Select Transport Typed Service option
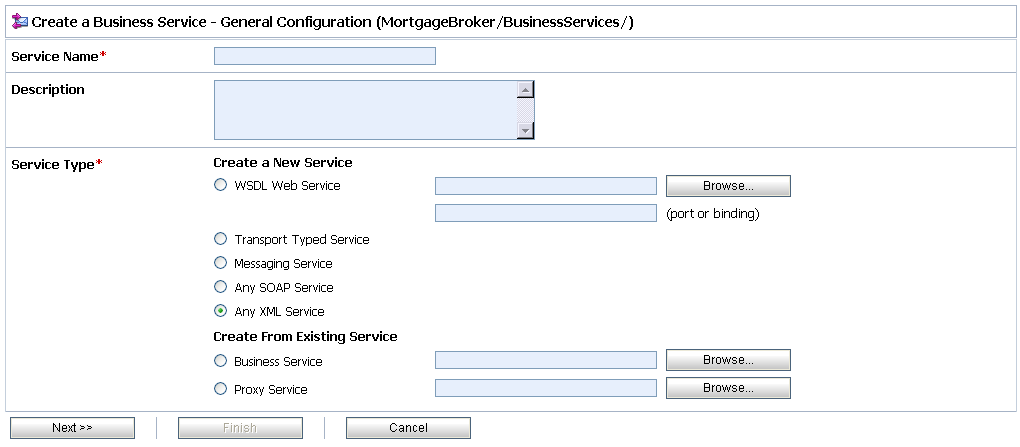1020x447 pixels. (x=221, y=239)
